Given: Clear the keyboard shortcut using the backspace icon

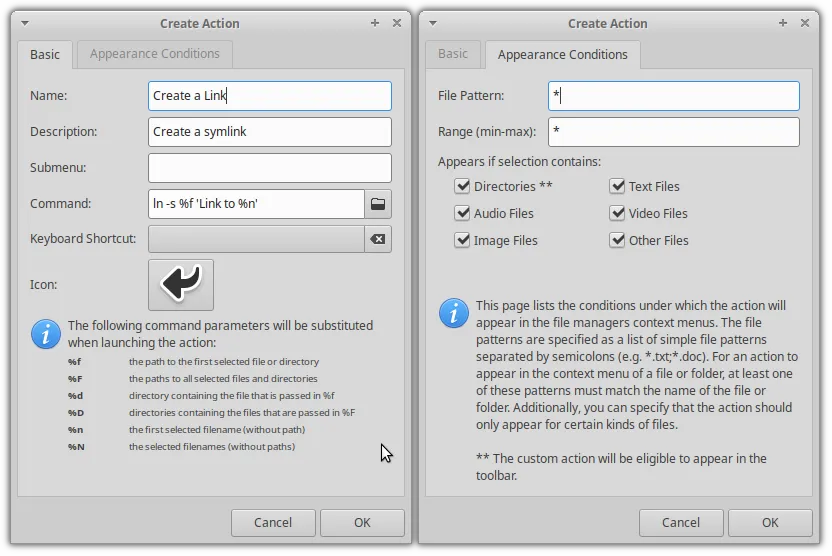Looking at the screenshot, I should pos(377,240).
